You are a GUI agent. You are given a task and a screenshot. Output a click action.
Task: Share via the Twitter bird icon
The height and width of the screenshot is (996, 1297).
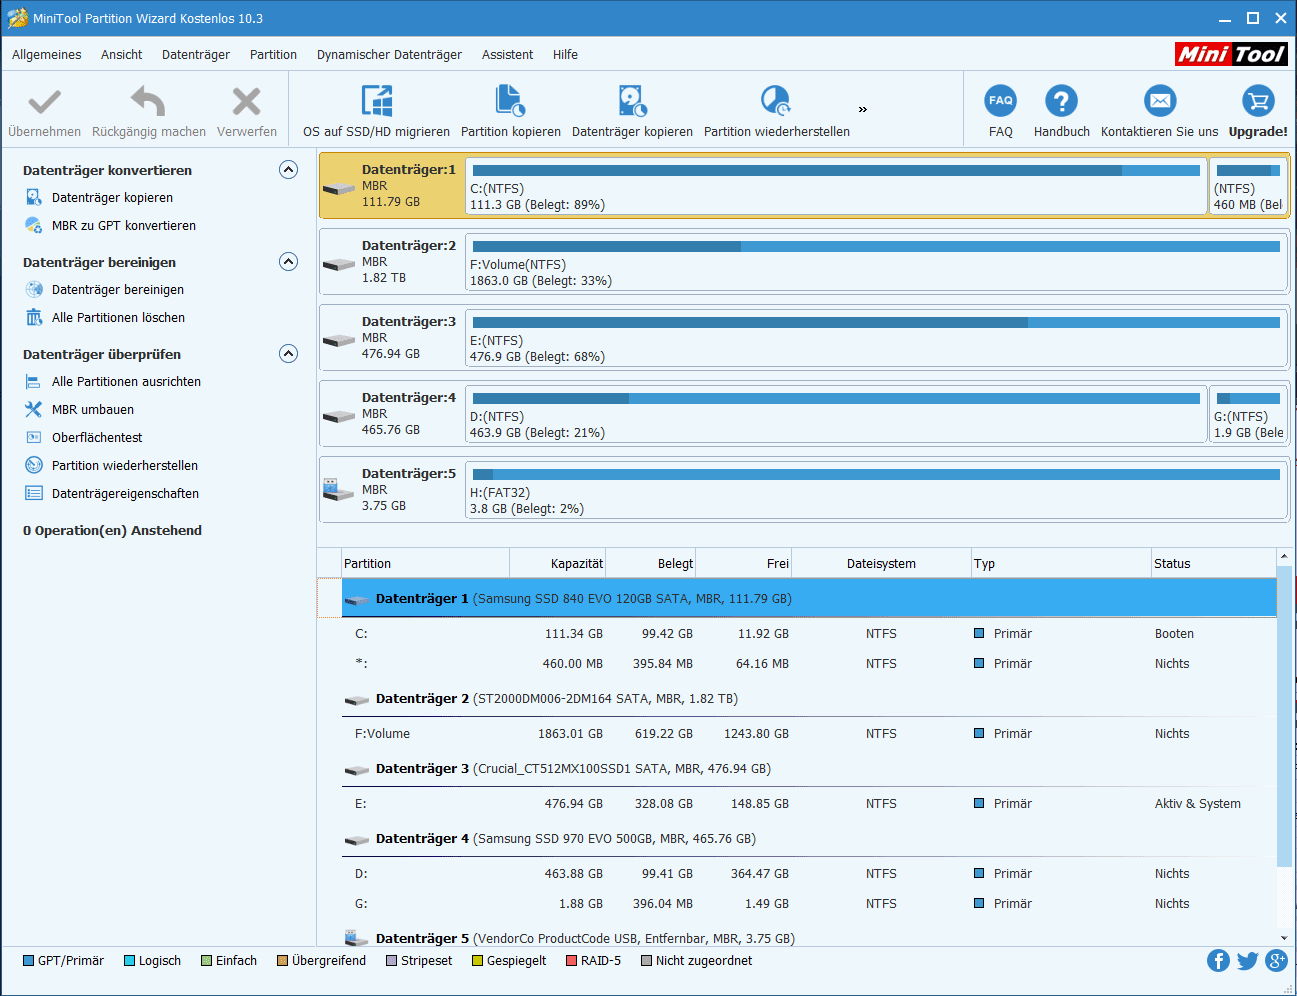(1247, 961)
